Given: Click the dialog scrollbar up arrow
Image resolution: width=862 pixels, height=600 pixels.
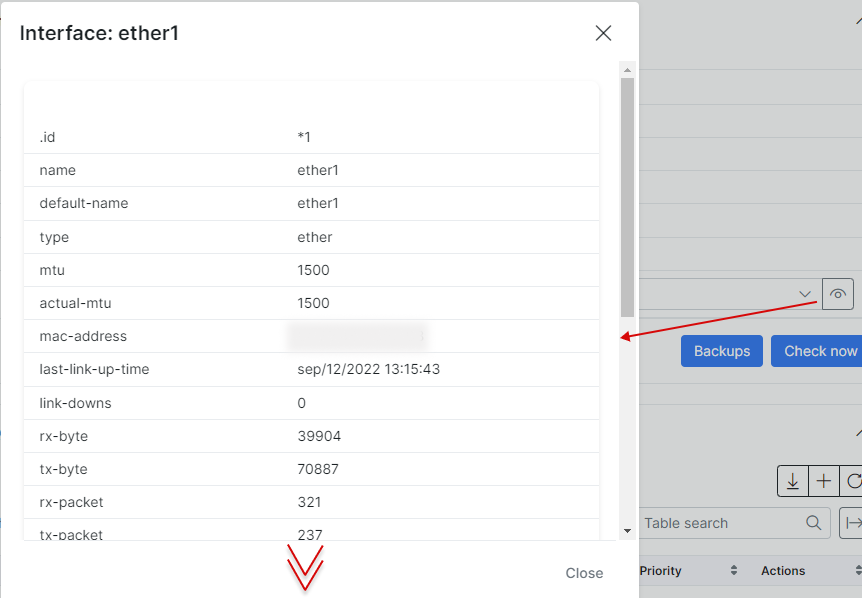Looking at the screenshot, I should [627, 70].
